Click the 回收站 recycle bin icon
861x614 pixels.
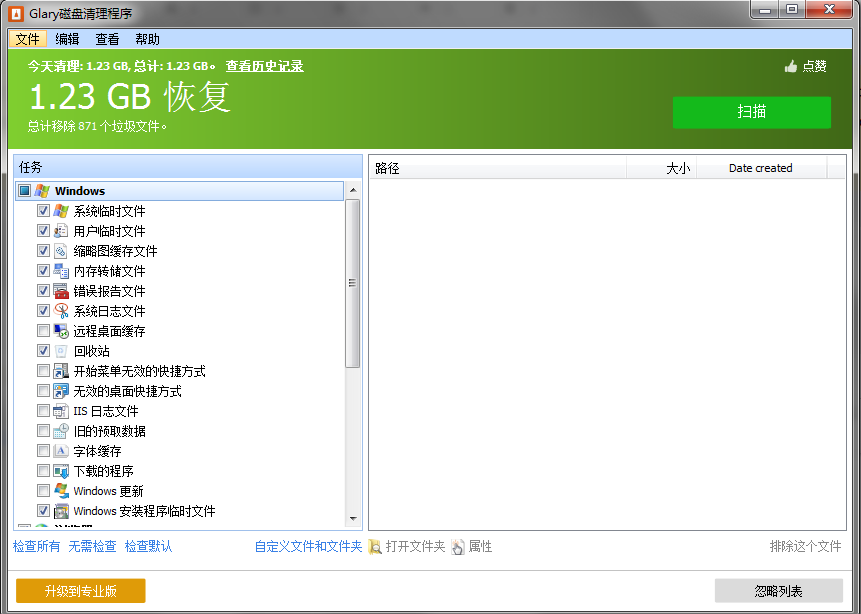click(61, 351)
